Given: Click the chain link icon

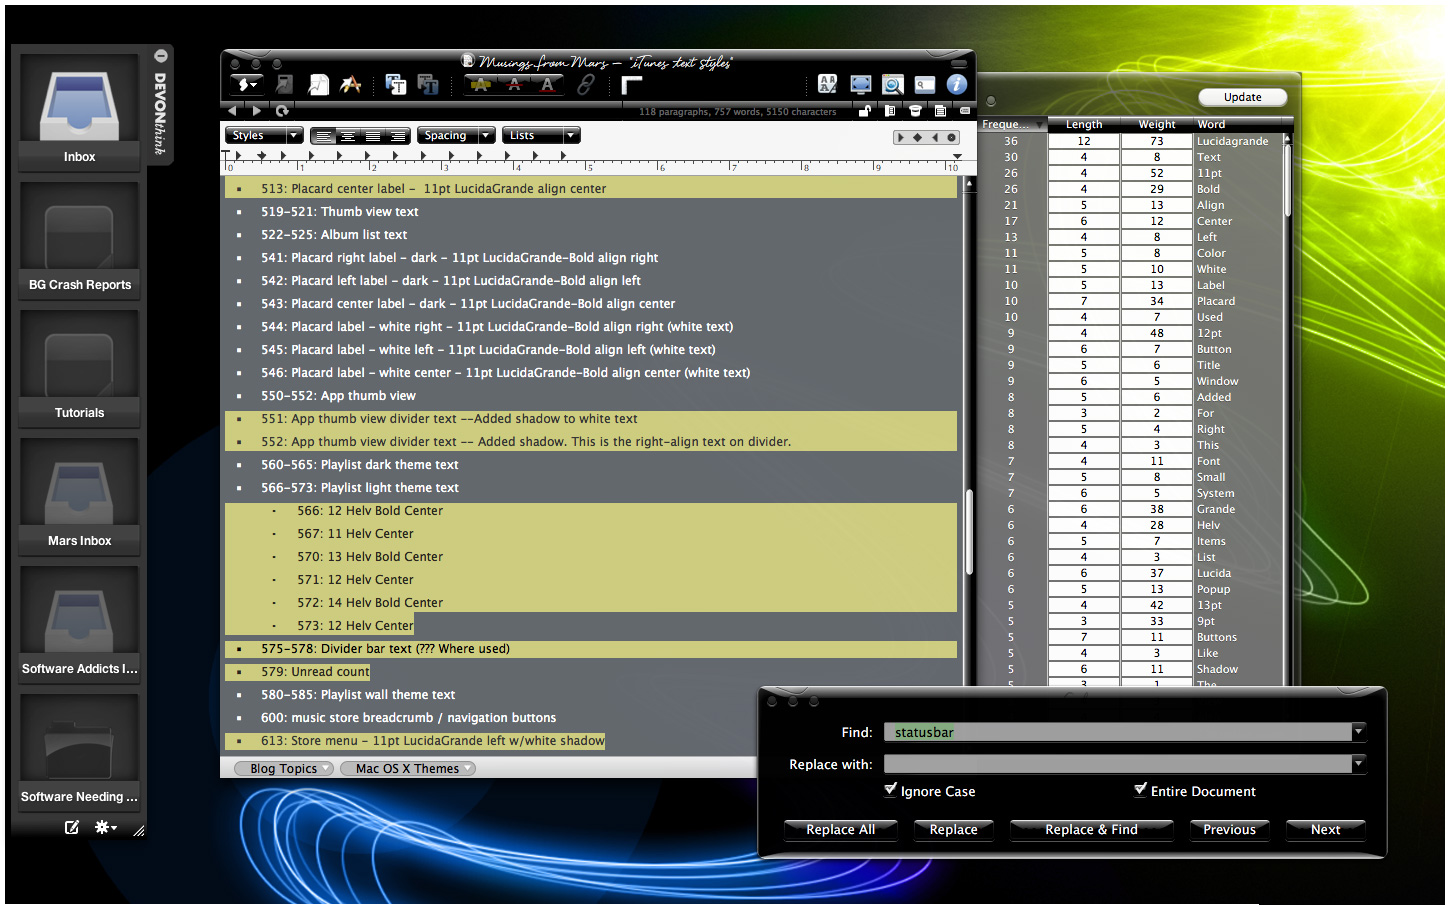Looking at the screenshot, I should [x=586, y=85].
